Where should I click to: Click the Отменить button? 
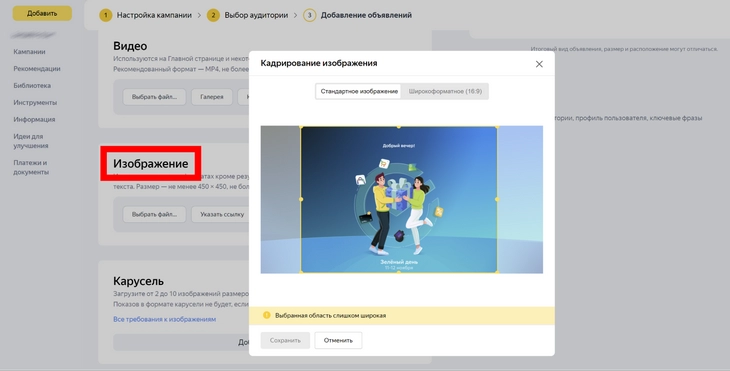338,340
